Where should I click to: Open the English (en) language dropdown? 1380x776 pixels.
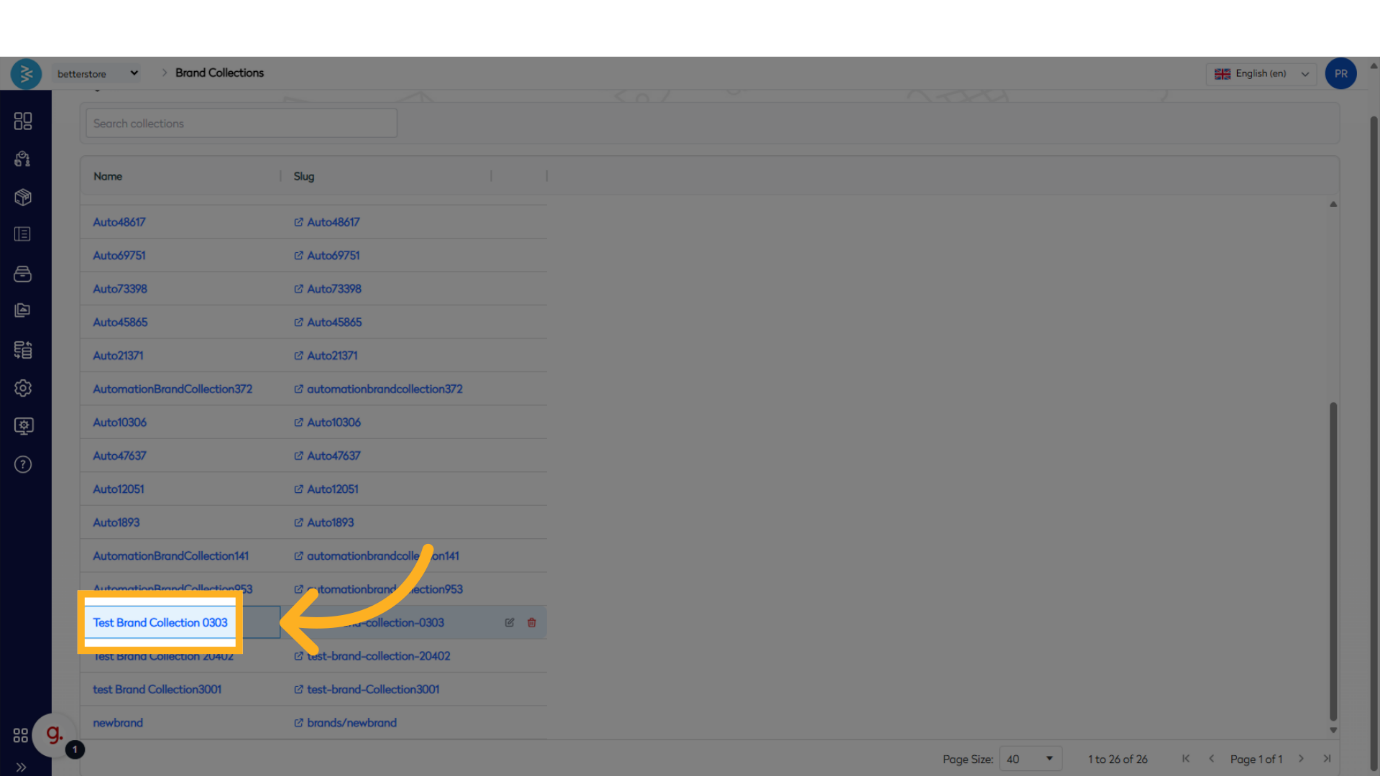1260,74
